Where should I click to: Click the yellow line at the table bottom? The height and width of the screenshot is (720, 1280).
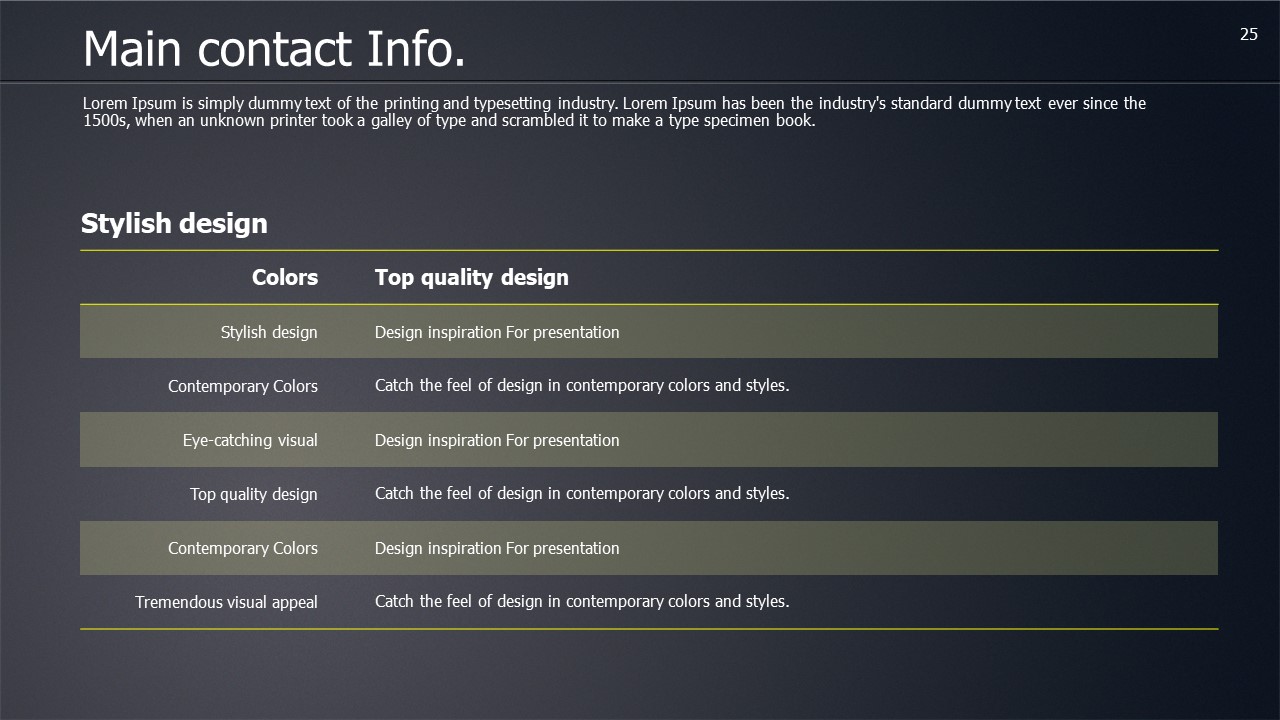pos(649,629)
